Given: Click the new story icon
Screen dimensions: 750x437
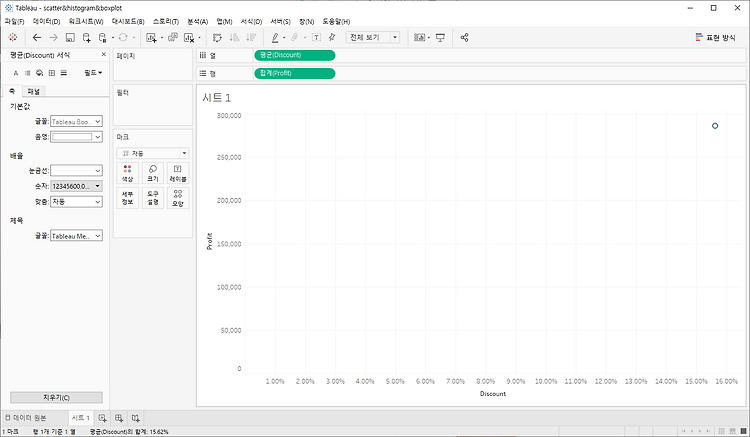Looking at the screenshot, I should click(136, 418).
